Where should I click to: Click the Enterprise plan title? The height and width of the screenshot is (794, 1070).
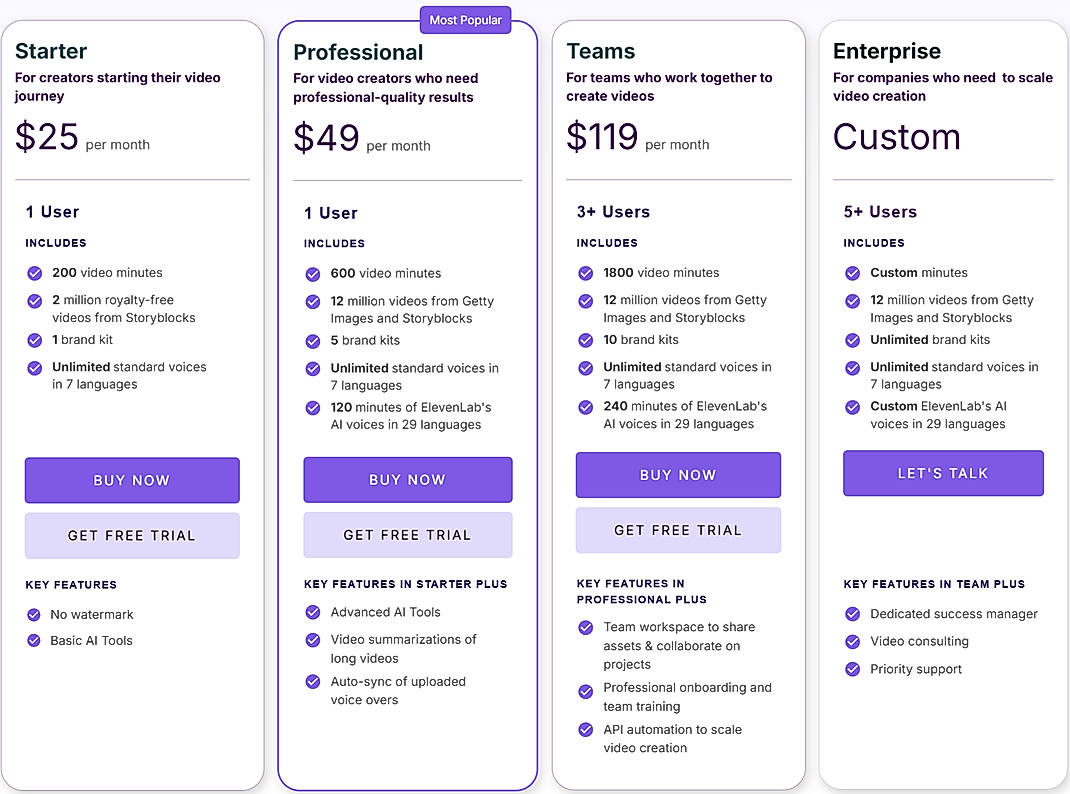pyautogui.click(x=887, y=50)
